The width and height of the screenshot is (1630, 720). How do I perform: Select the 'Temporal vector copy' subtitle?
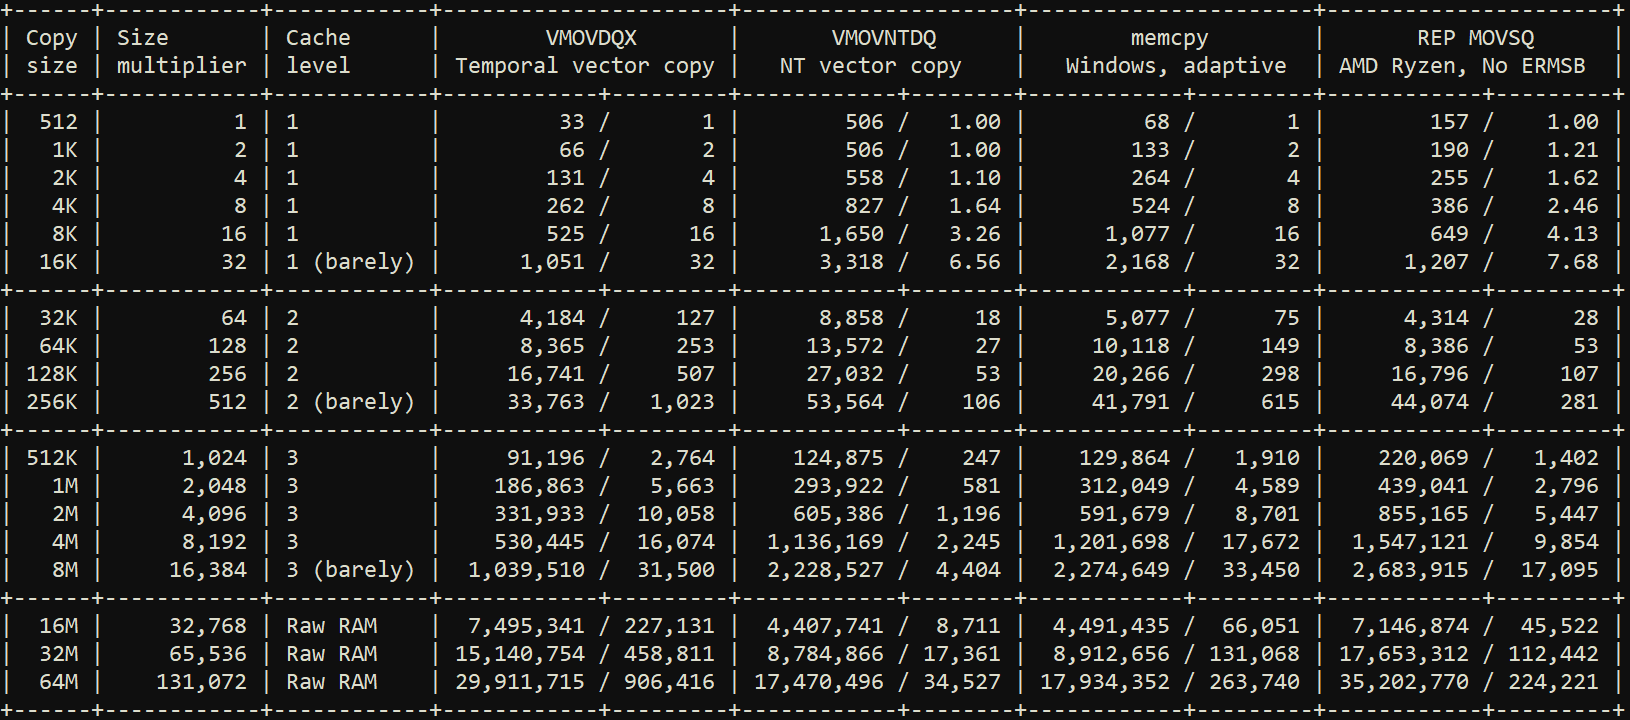[585, 66]
